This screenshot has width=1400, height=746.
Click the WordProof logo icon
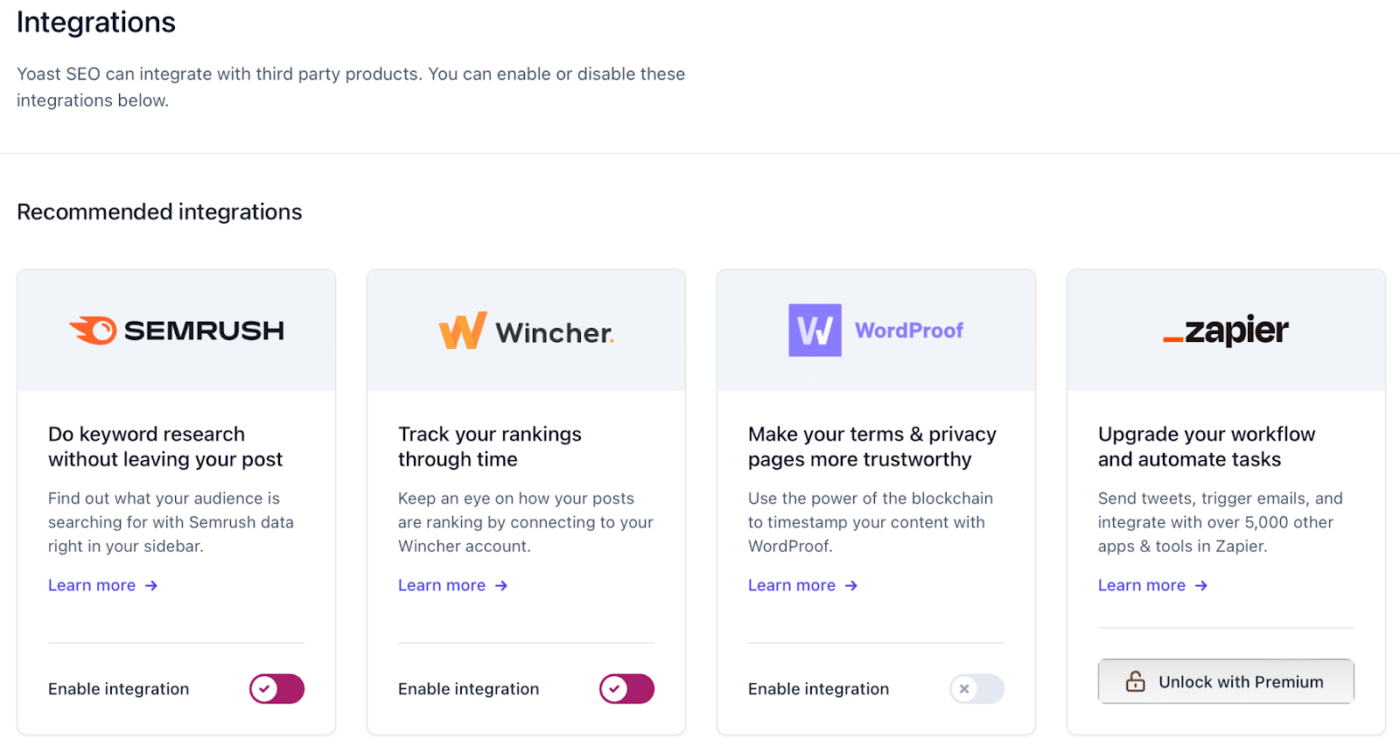click(x=814, y=330)
